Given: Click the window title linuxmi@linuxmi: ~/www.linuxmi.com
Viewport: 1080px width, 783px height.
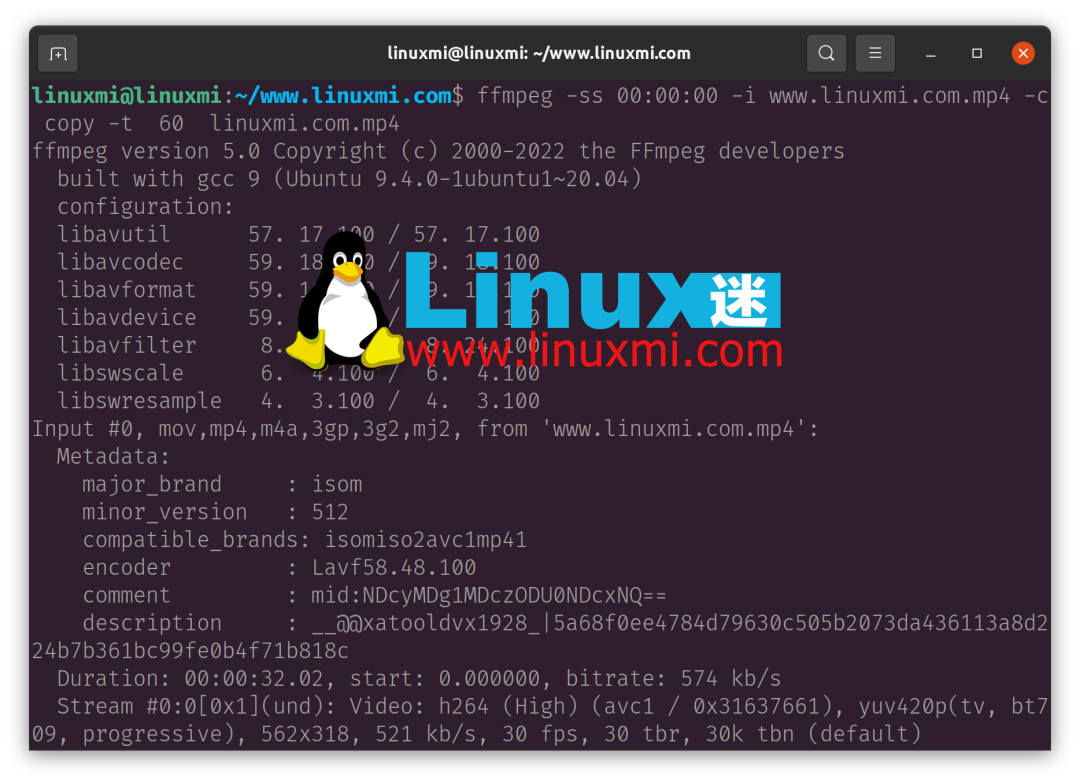Looking at the screenshot, I should pyautogui.click(x=539, y=53).
